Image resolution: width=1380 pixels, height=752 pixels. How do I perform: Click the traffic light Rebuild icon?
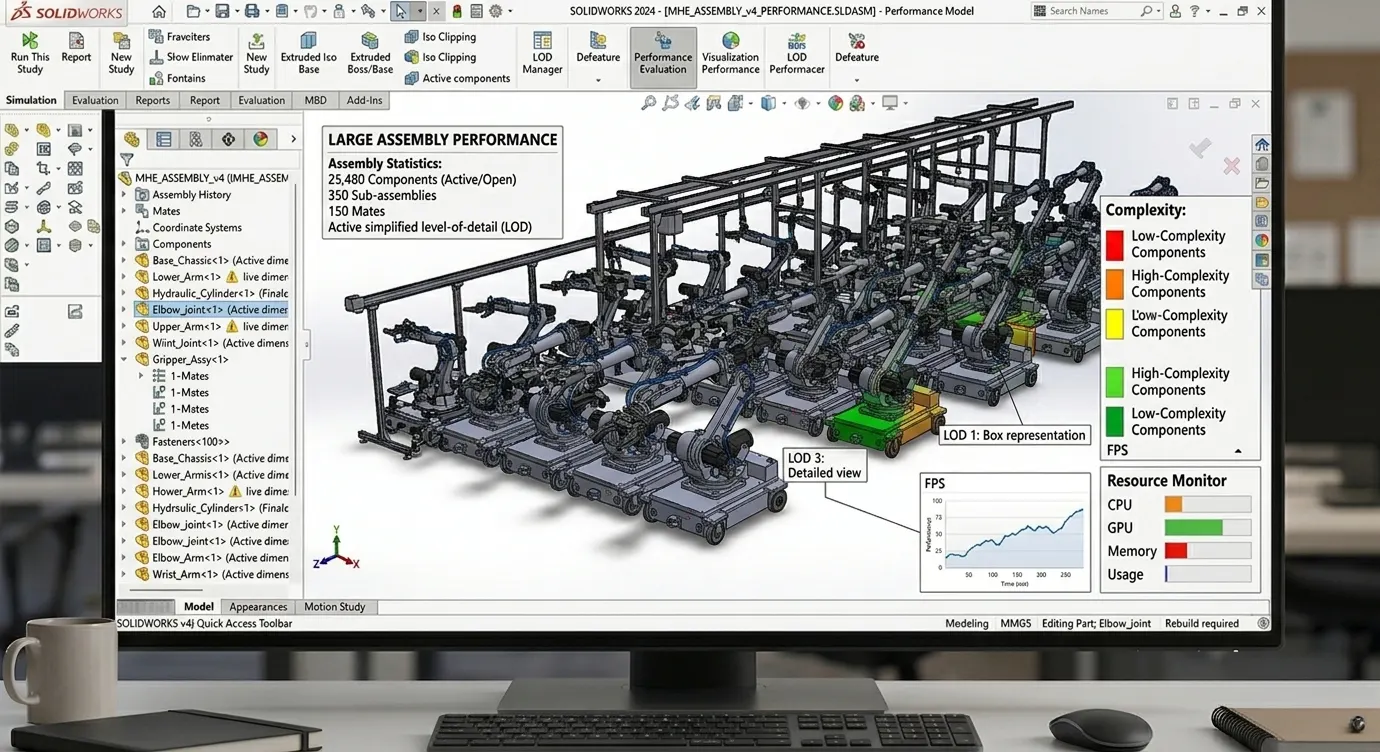point(457,12)
